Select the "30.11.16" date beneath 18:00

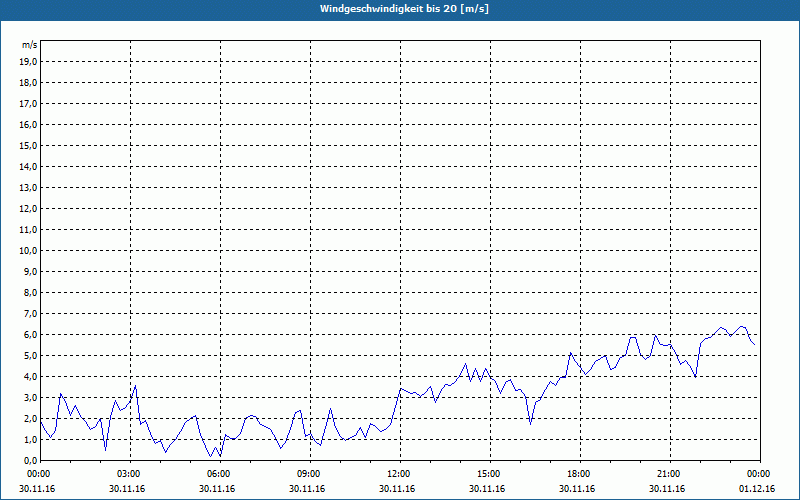577,489
